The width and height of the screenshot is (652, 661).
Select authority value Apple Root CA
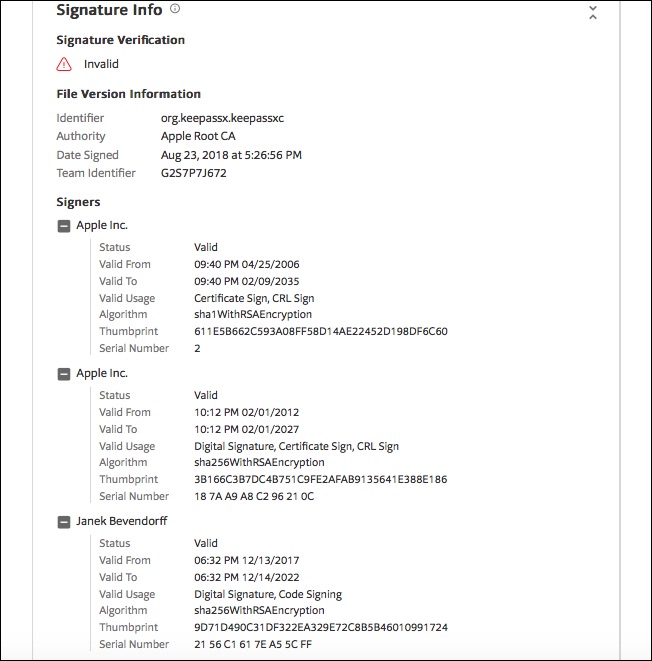(x=198, y=136)
